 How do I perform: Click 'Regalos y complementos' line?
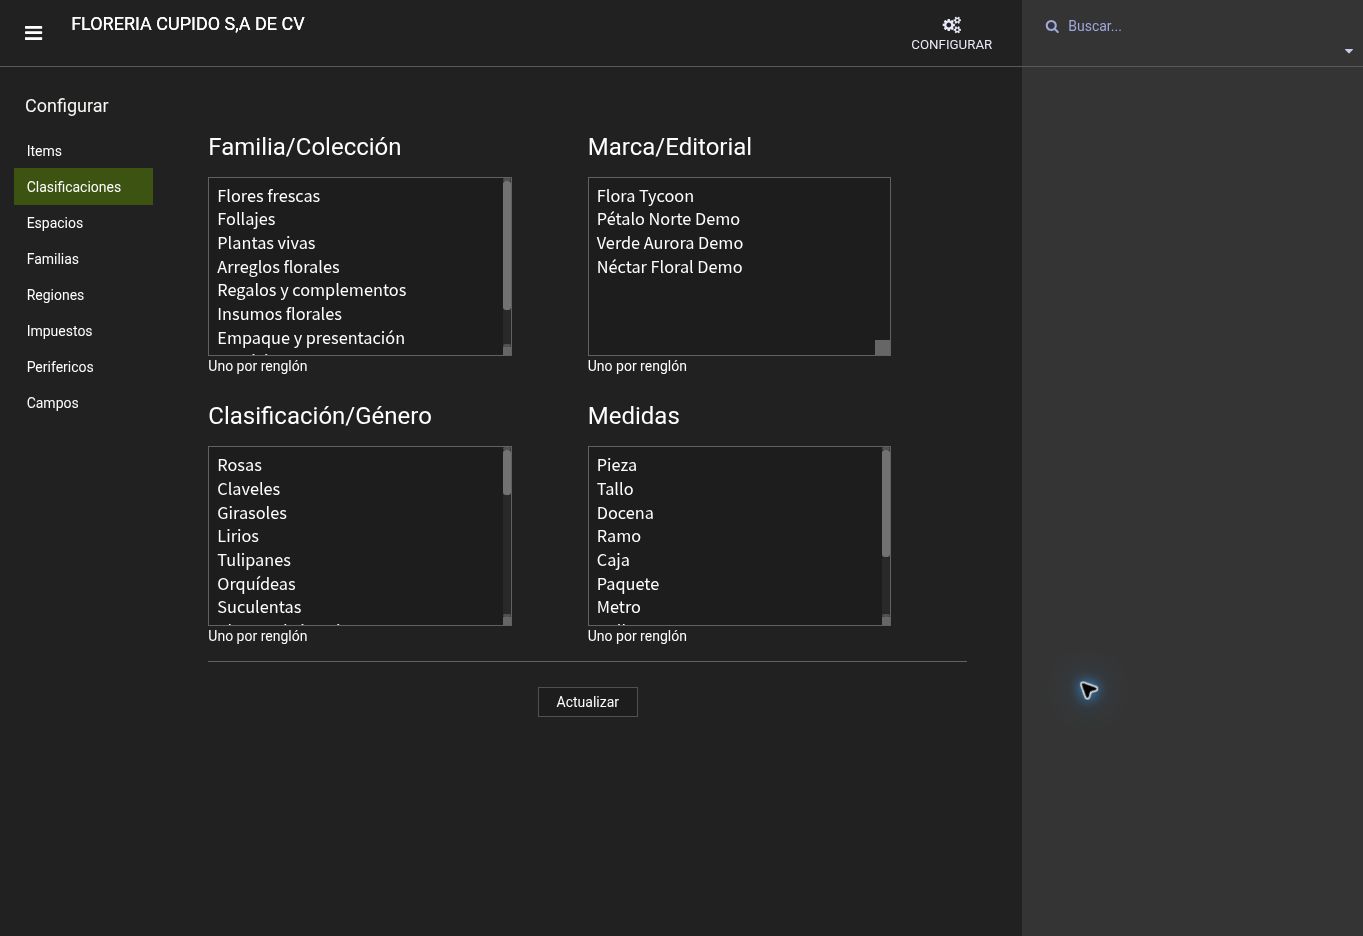pyautogui.click(x=312, y=290)
